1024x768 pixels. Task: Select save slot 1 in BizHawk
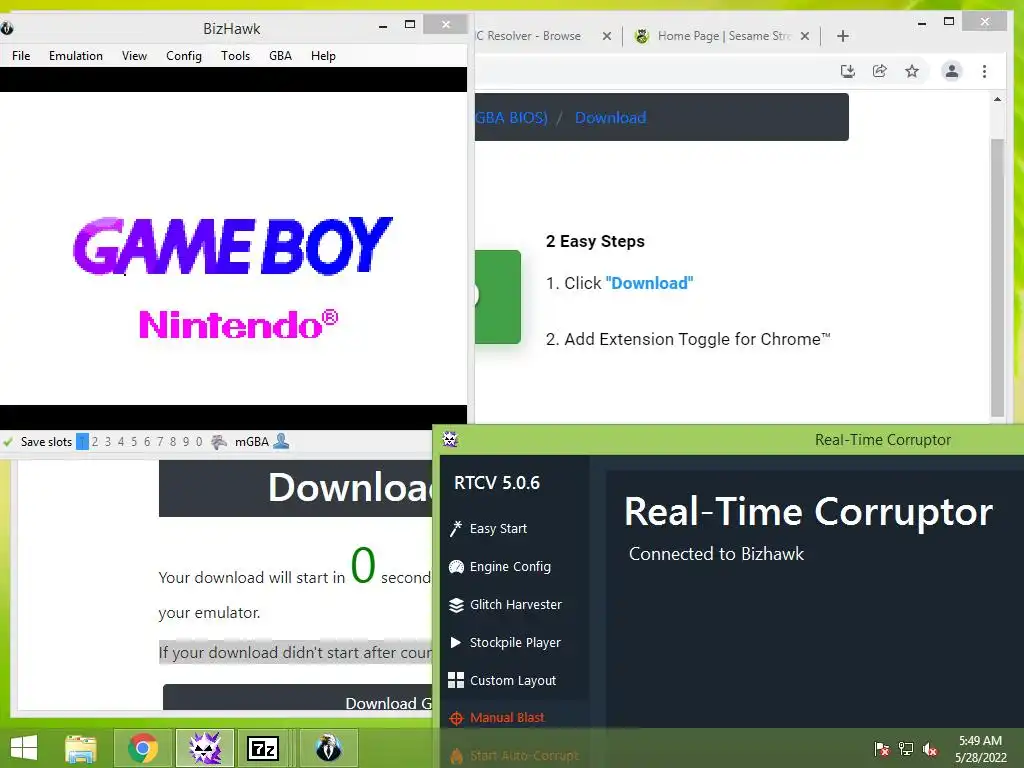(x=82, y=441)
